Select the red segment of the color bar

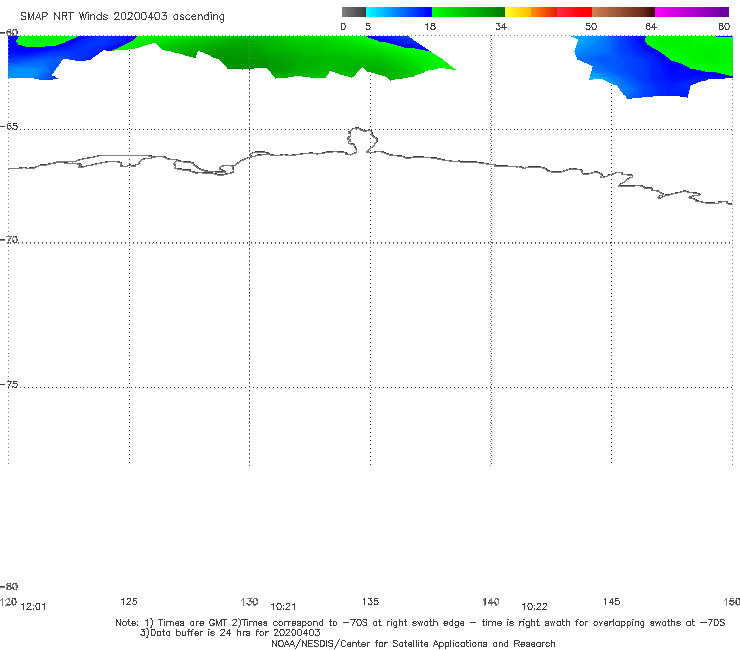[574, 12]
